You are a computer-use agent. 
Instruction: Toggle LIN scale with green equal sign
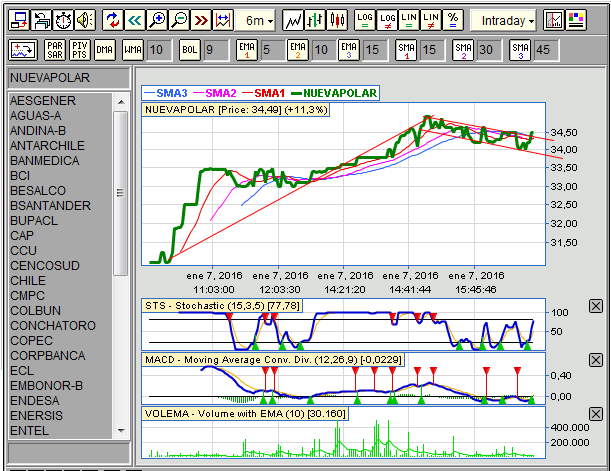409,20
